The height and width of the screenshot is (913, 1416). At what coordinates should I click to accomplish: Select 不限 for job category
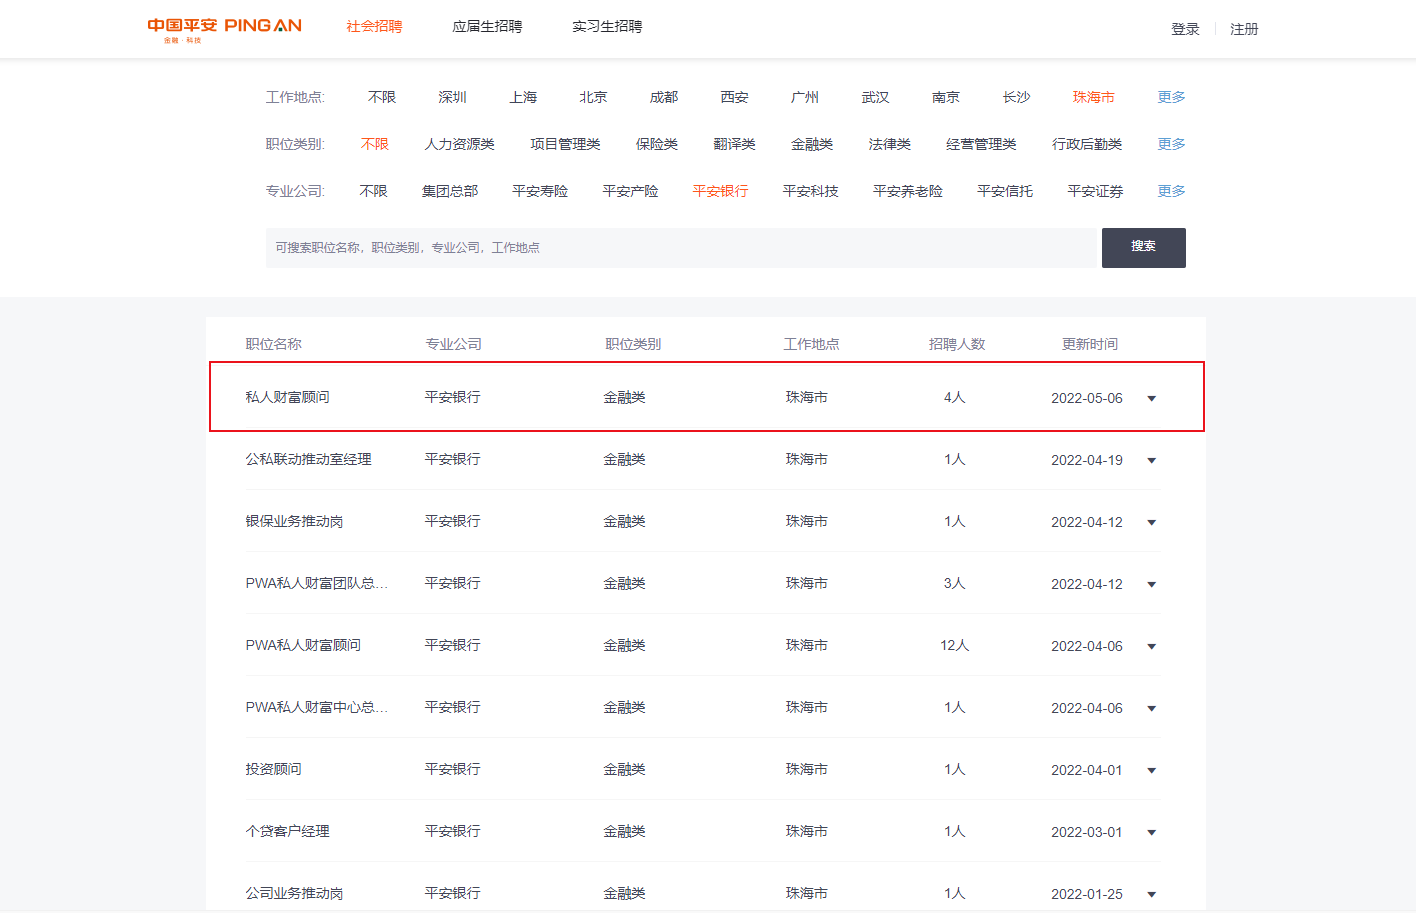click(x=375, y=144)
